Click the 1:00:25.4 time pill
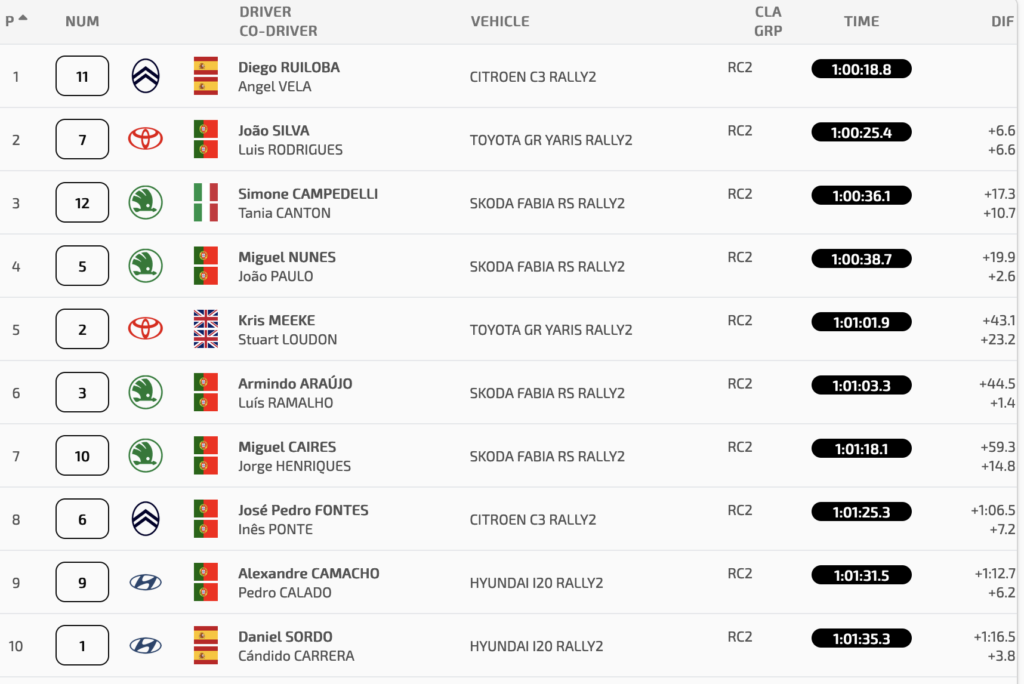The image size is (1024, 684). pos(861,133)
